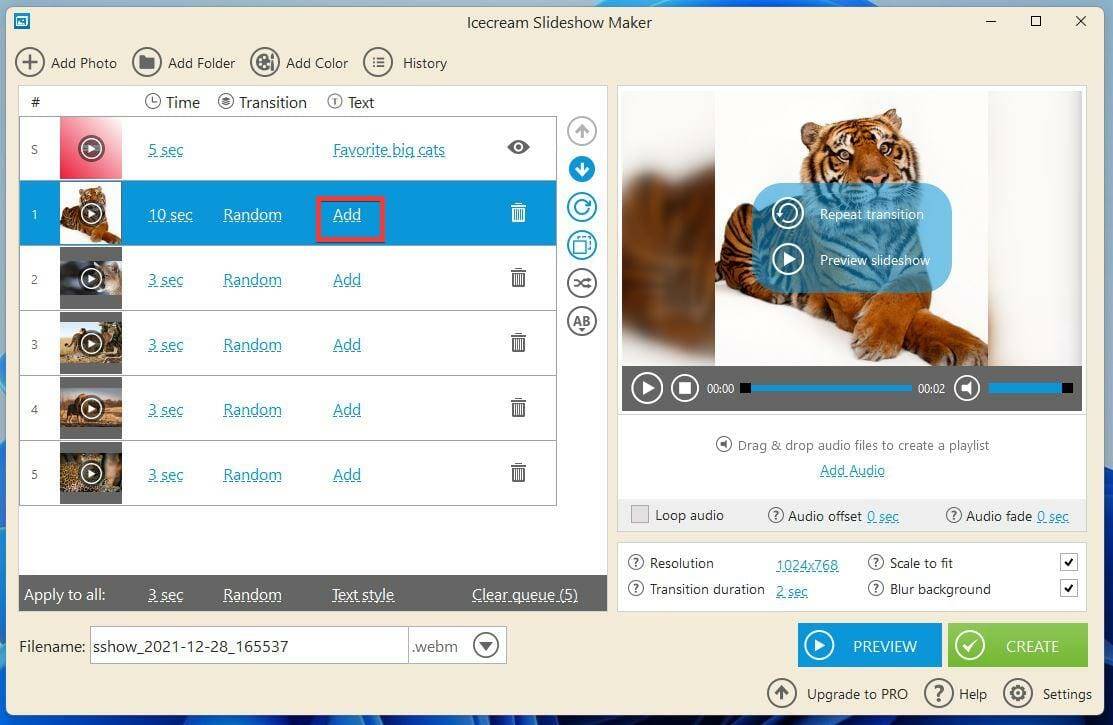Set Apply to all 3 sec time
This screenshot has height=725, width=1113.
tap(165, 595)
